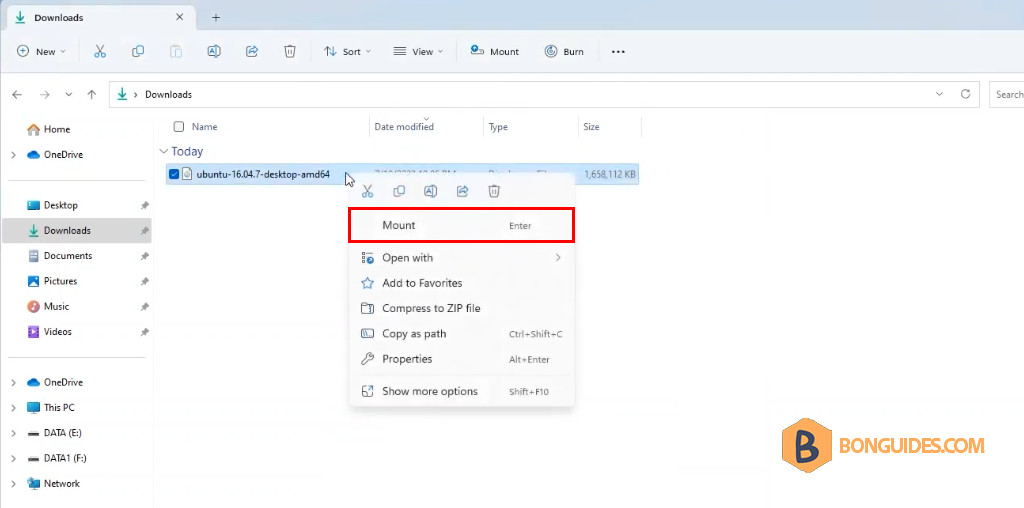This screenshot has height=508, width=1024.
Task: Expand DATA (E:) drive node
Action: click(14, 433)
